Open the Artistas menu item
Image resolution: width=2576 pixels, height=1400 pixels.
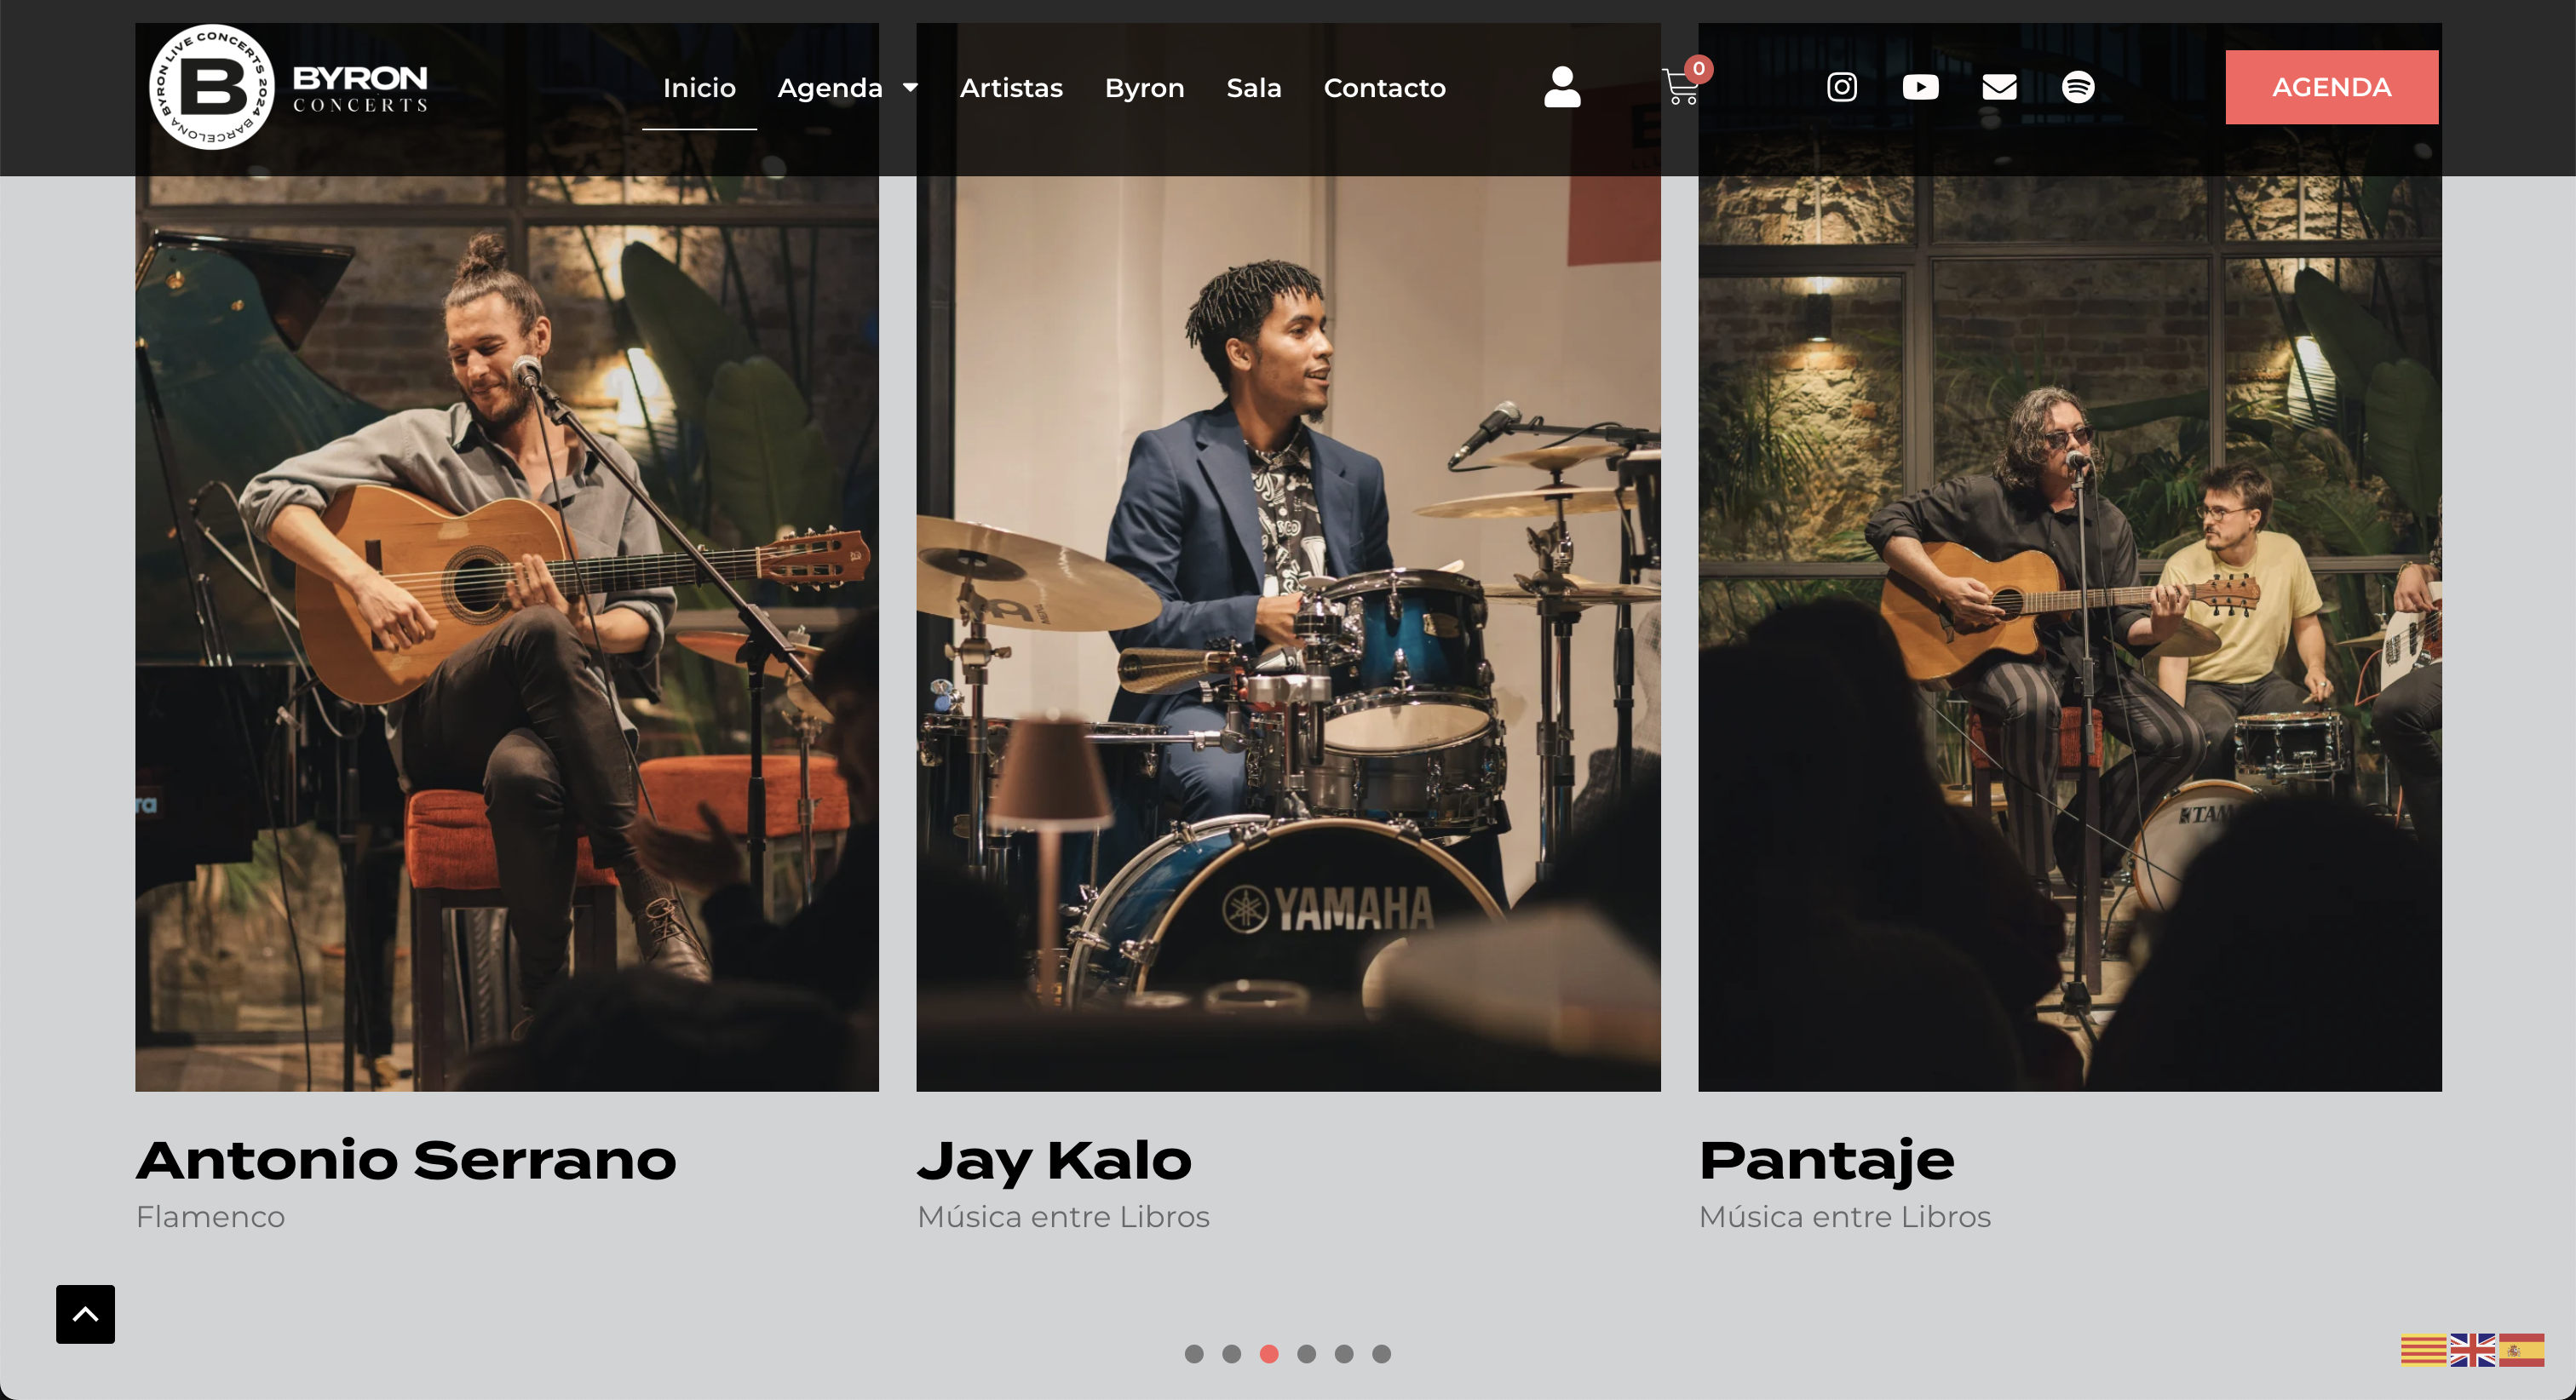pos(1011,88)
